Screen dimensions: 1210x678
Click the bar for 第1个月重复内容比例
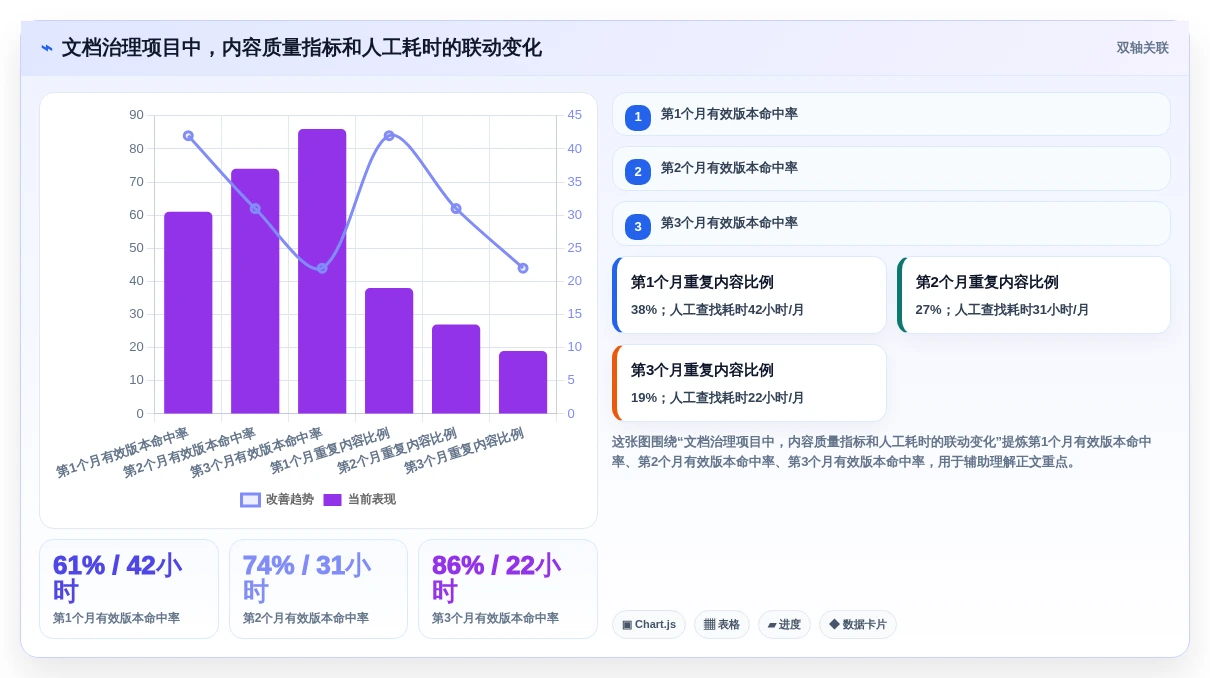pos(389,350)
